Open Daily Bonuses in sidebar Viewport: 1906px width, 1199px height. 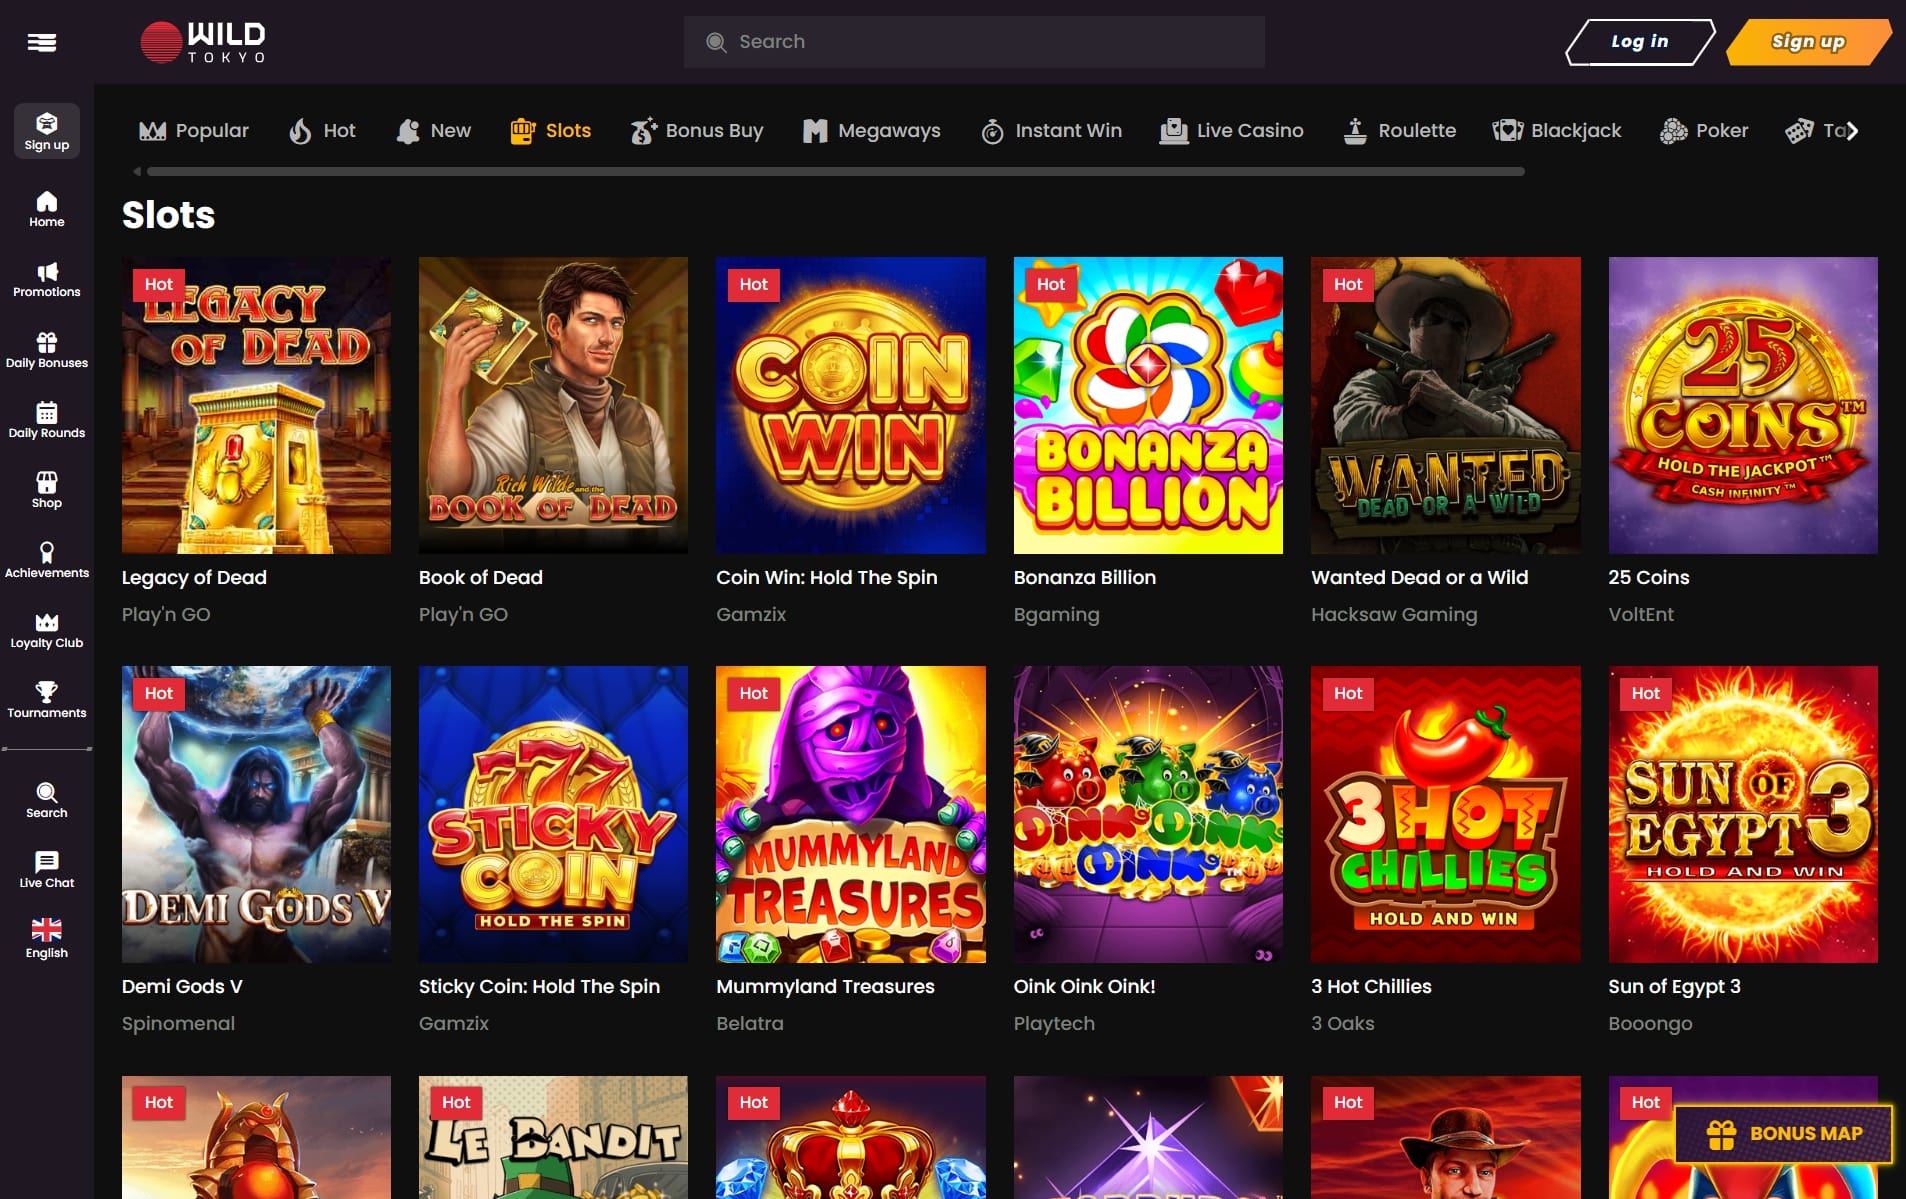point(47,350)
